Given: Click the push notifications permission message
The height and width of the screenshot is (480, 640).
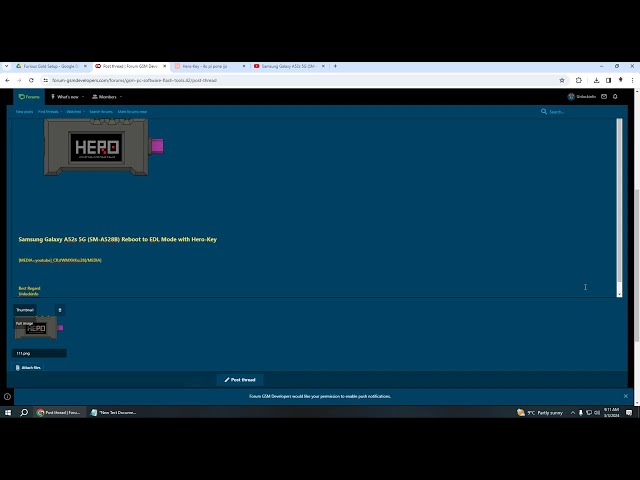Looking at the screenshot, I should [x=320, y=396].
